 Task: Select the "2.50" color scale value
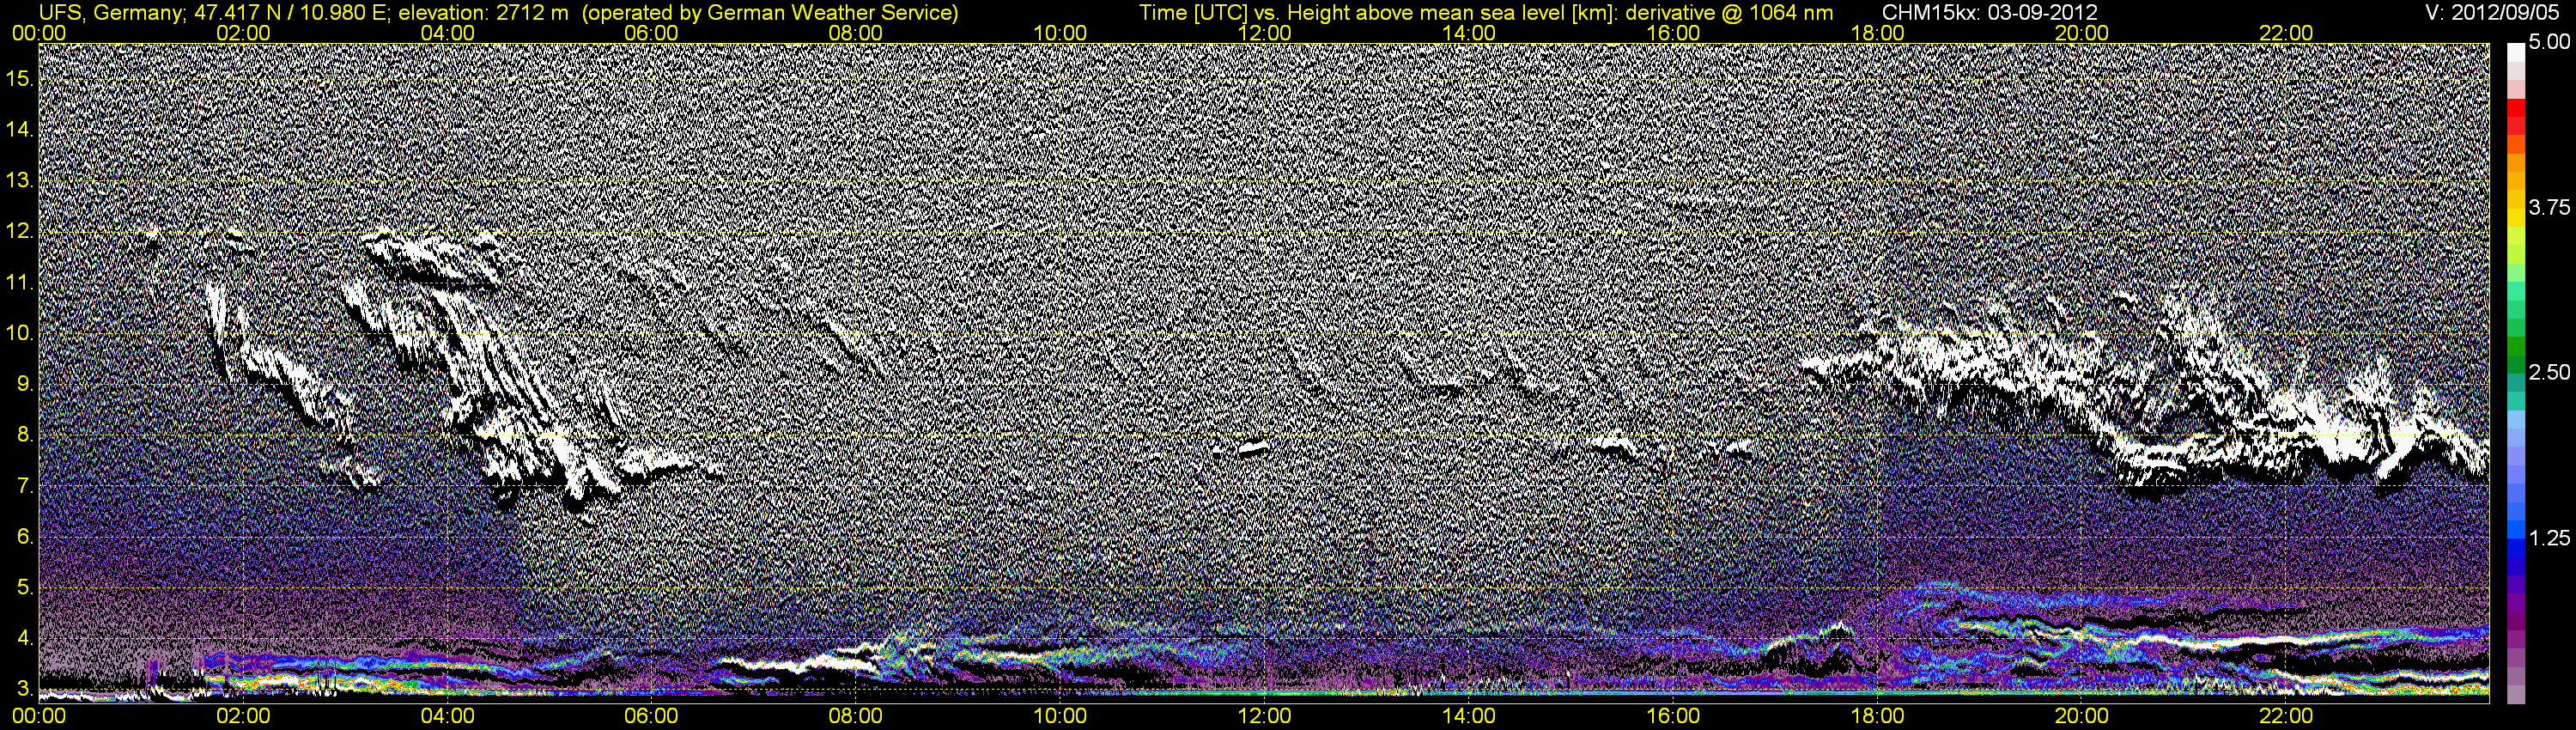point(2549,372)
